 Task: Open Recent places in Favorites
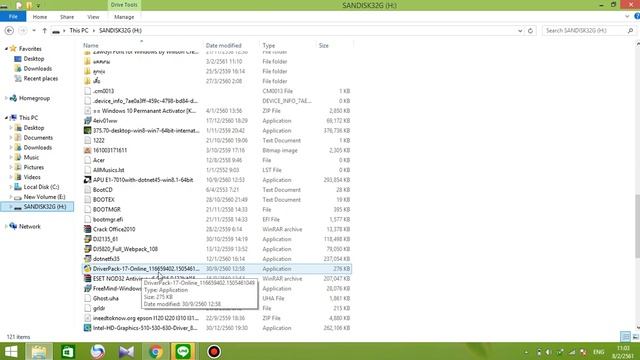point(40,78)
